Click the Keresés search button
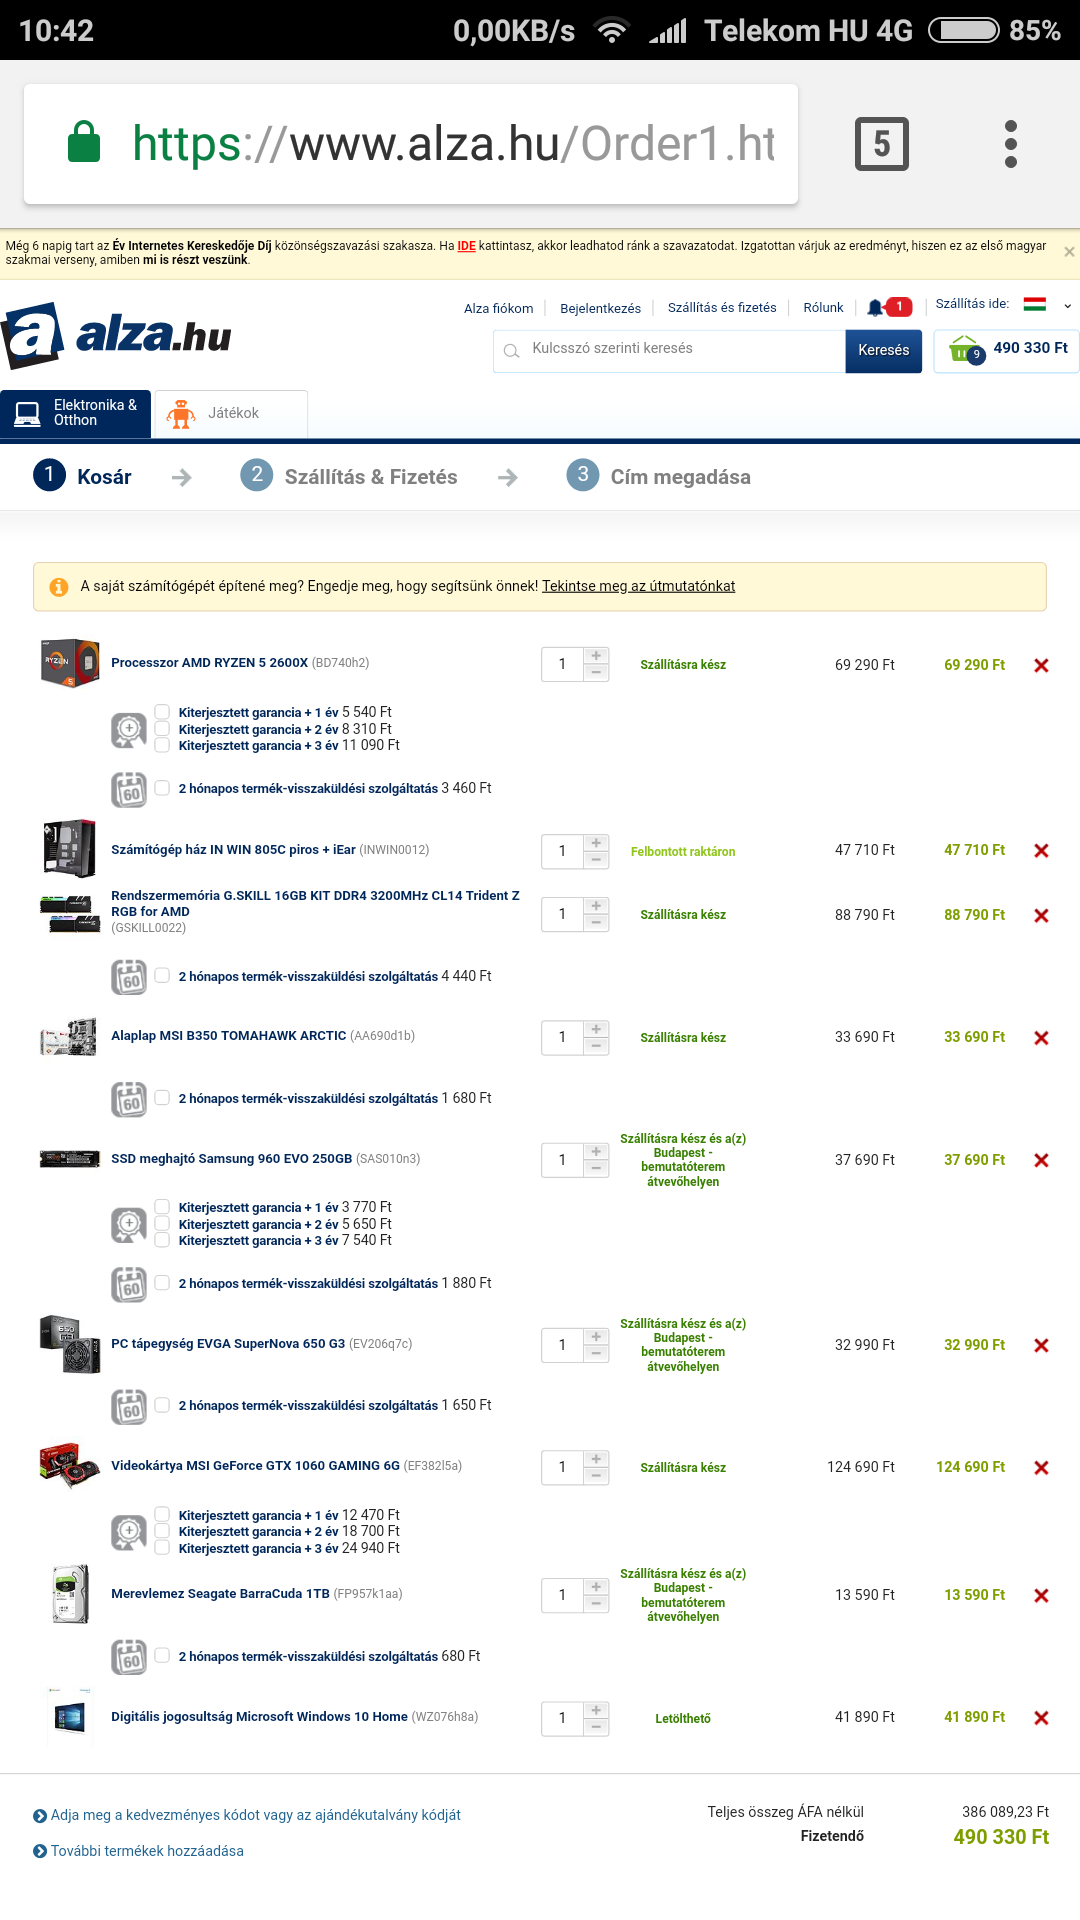The image size is (1080, 1920). tap(884, 350)
